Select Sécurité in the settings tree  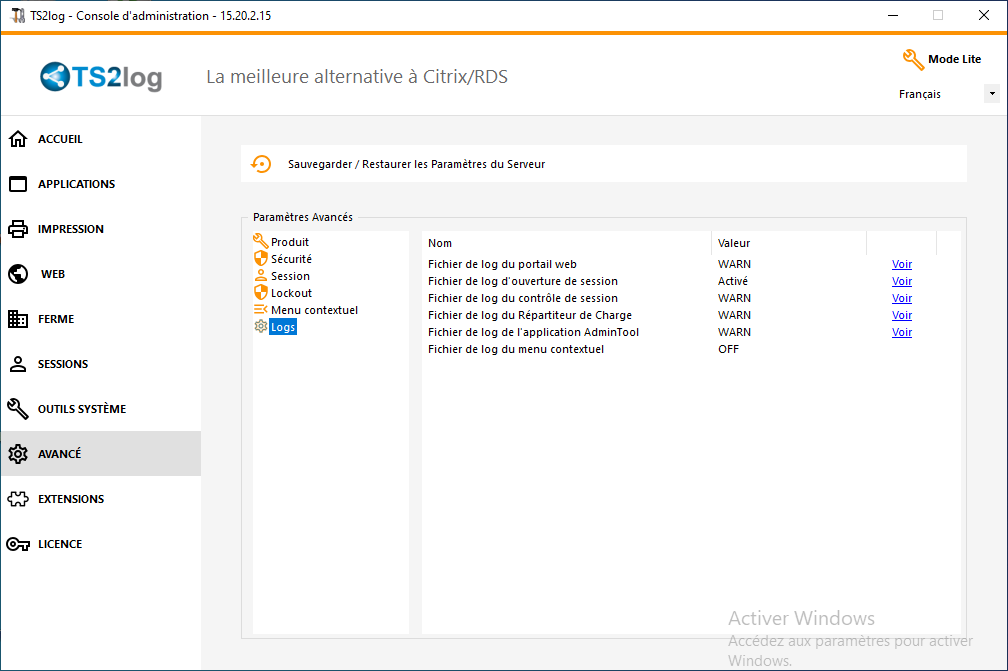pos(291,259)
